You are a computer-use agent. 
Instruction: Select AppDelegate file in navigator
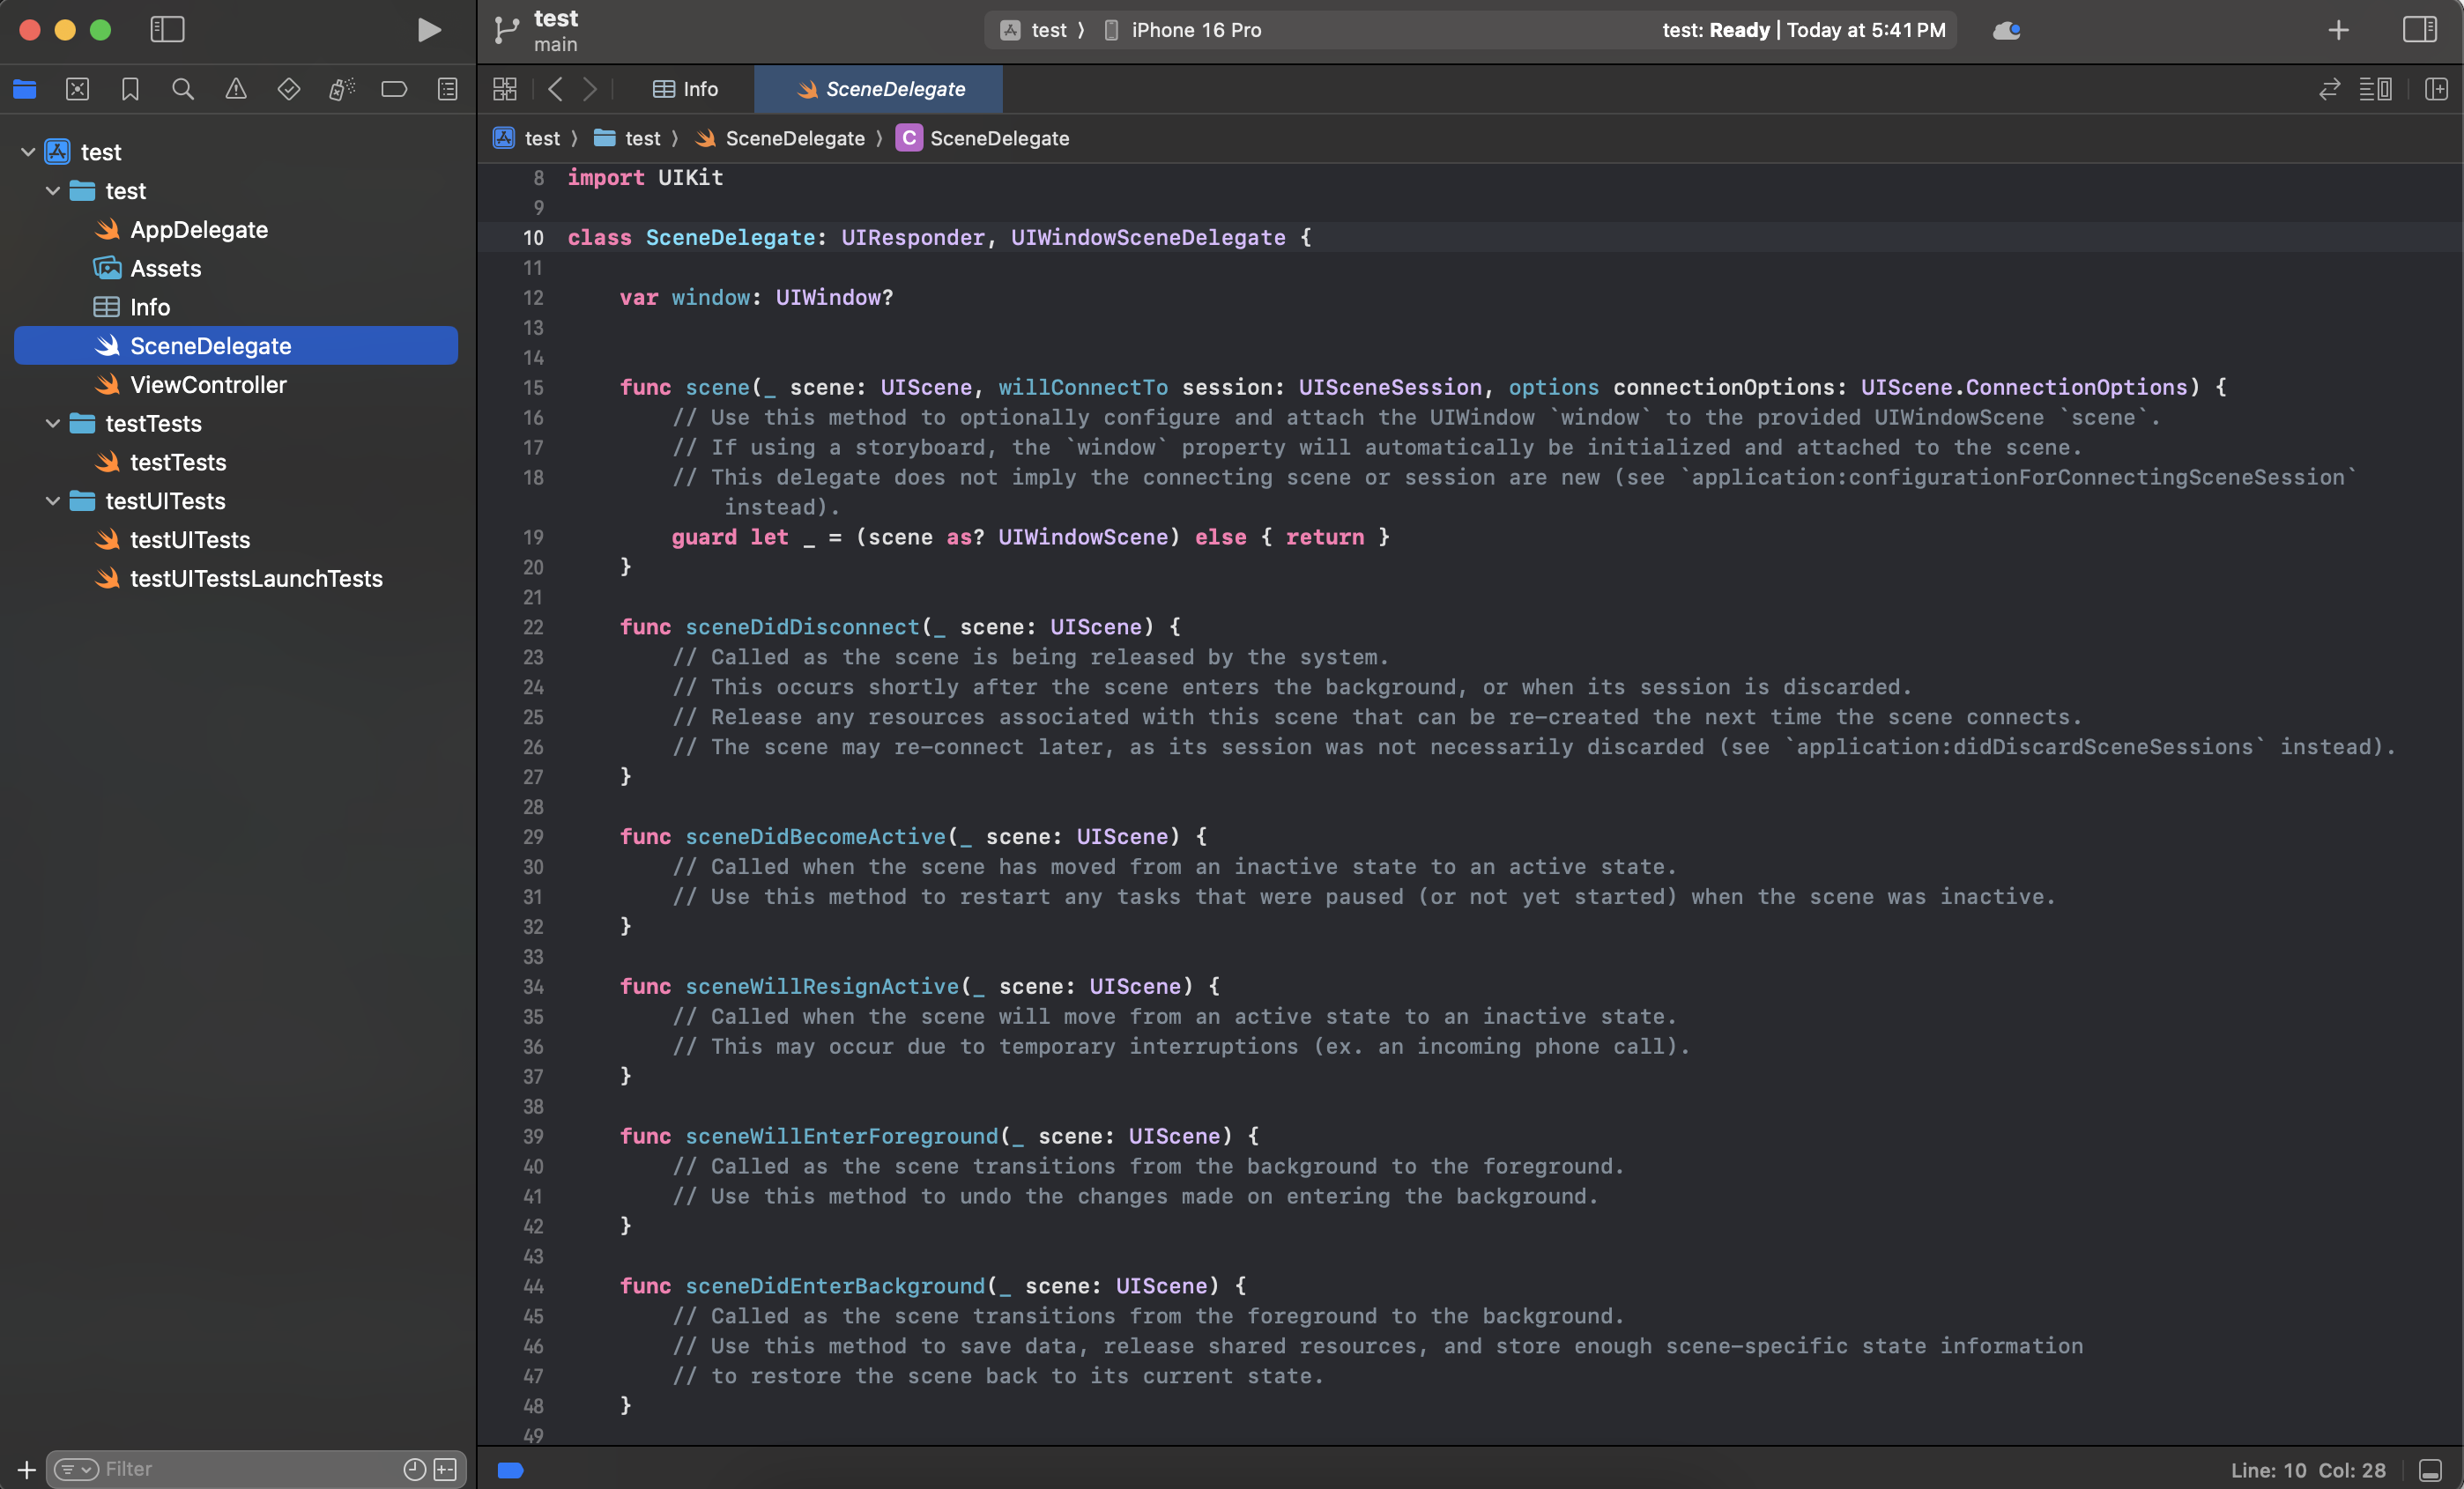pos(199,230)
